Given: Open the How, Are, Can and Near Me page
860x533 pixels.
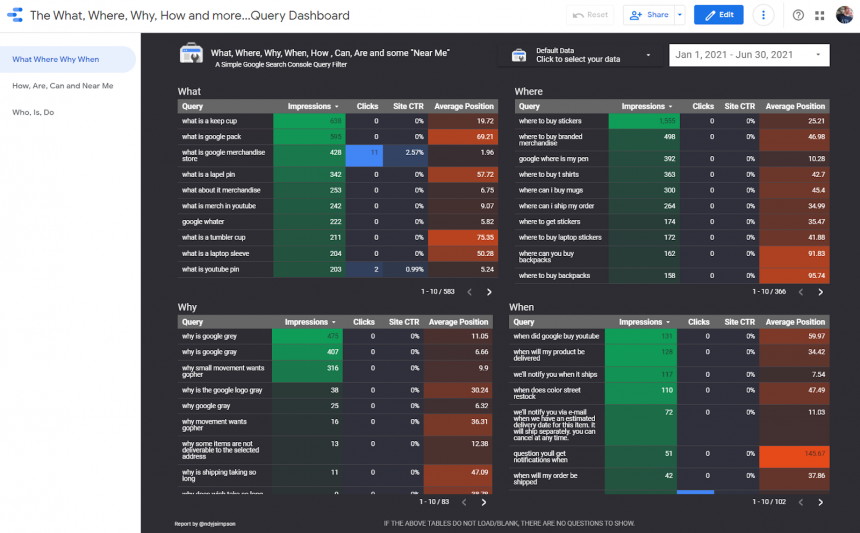Looking at the screenshot, I should (63, 86).
